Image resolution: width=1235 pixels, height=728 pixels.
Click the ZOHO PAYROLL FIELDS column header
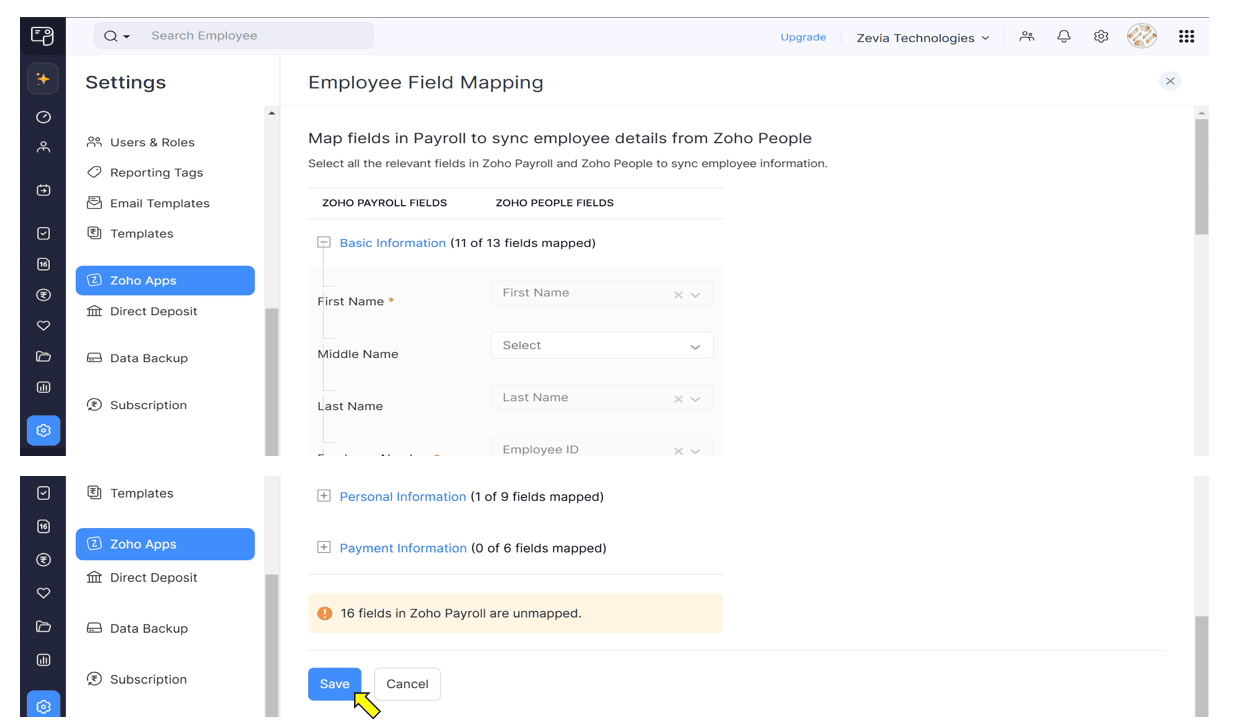pos(384,203)
